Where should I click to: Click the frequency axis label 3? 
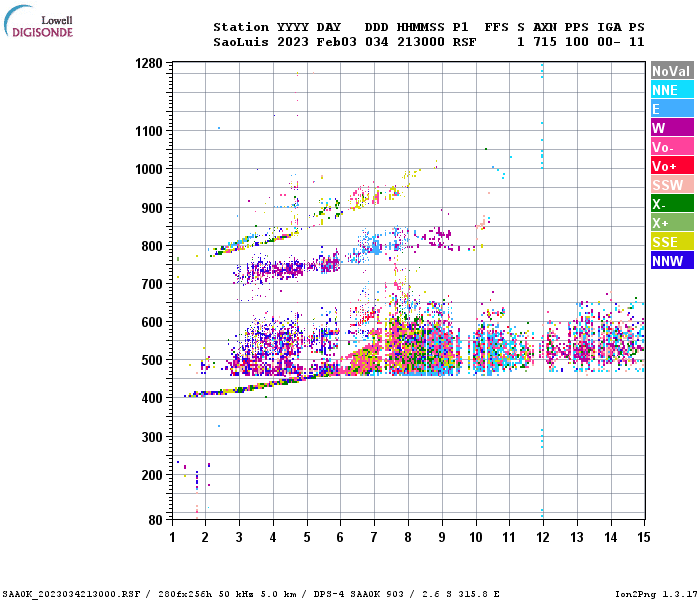(239, 537)
